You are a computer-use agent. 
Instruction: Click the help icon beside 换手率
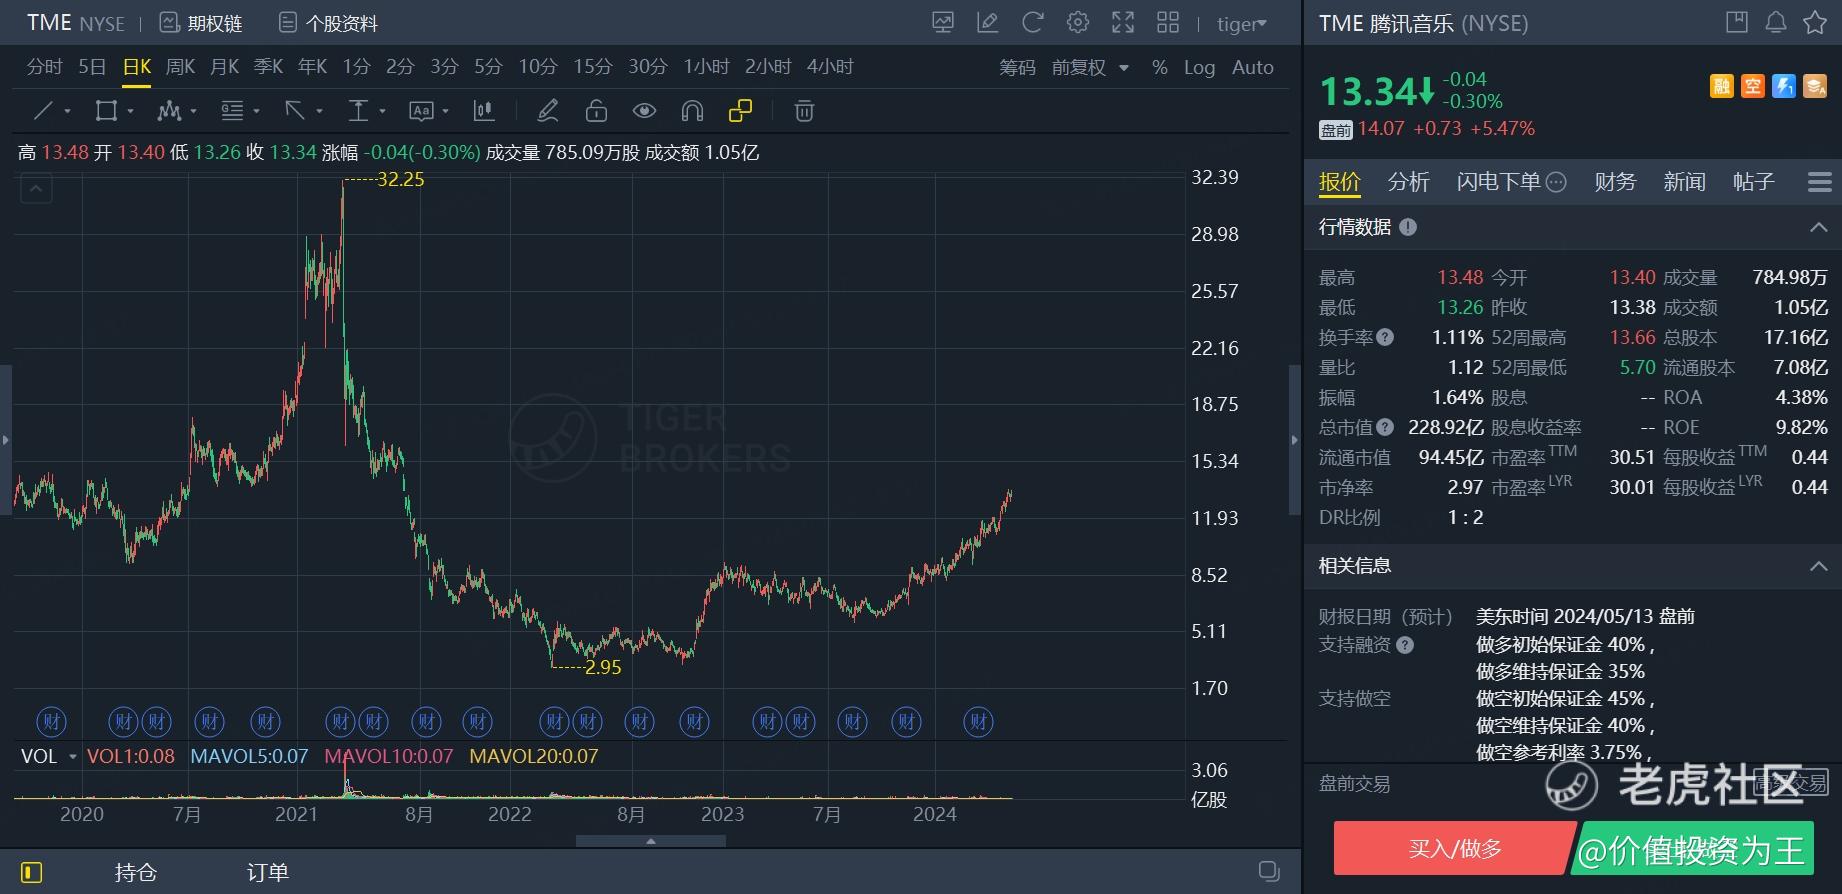[1385, 337]
